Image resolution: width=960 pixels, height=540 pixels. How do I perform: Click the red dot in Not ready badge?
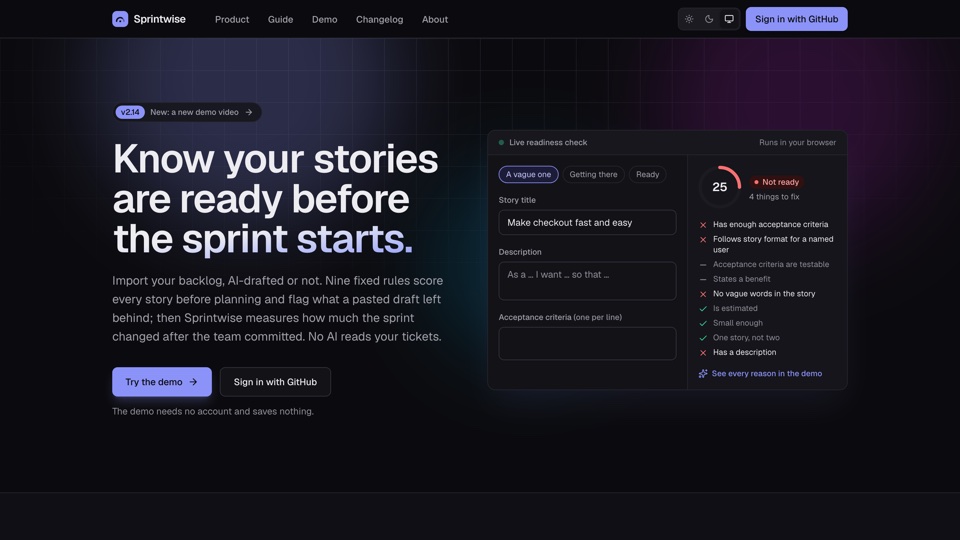[x=756, y=182]
